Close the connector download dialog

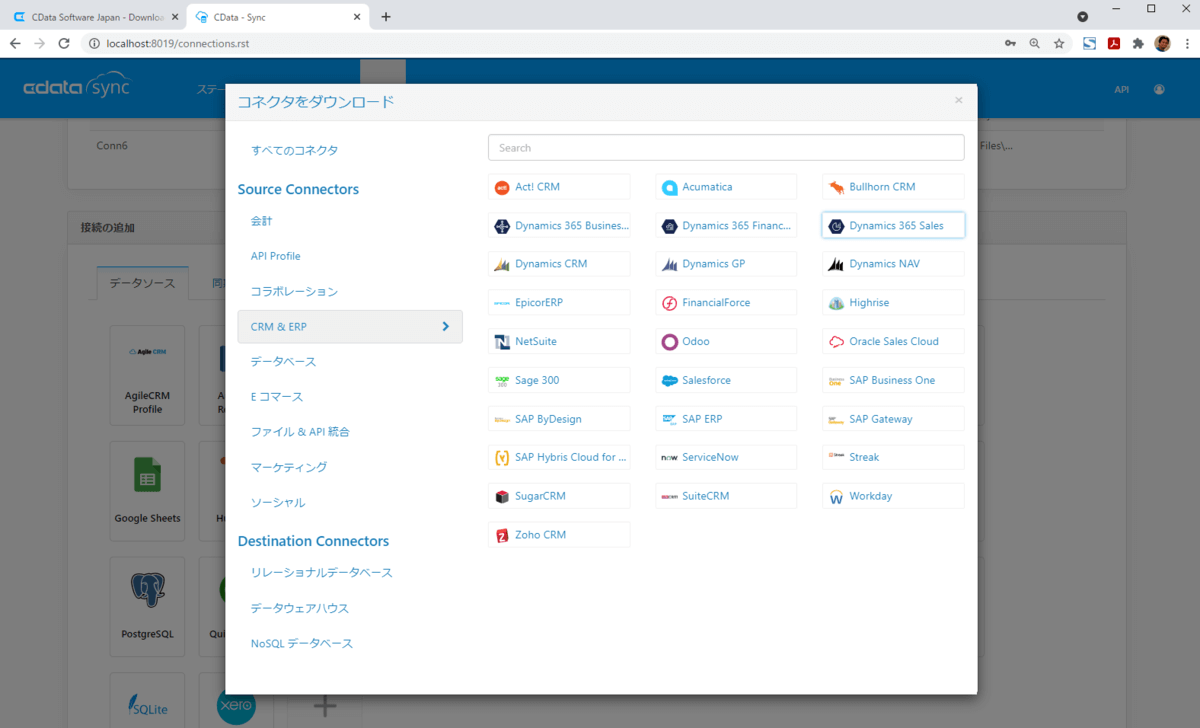pos(958,100)
